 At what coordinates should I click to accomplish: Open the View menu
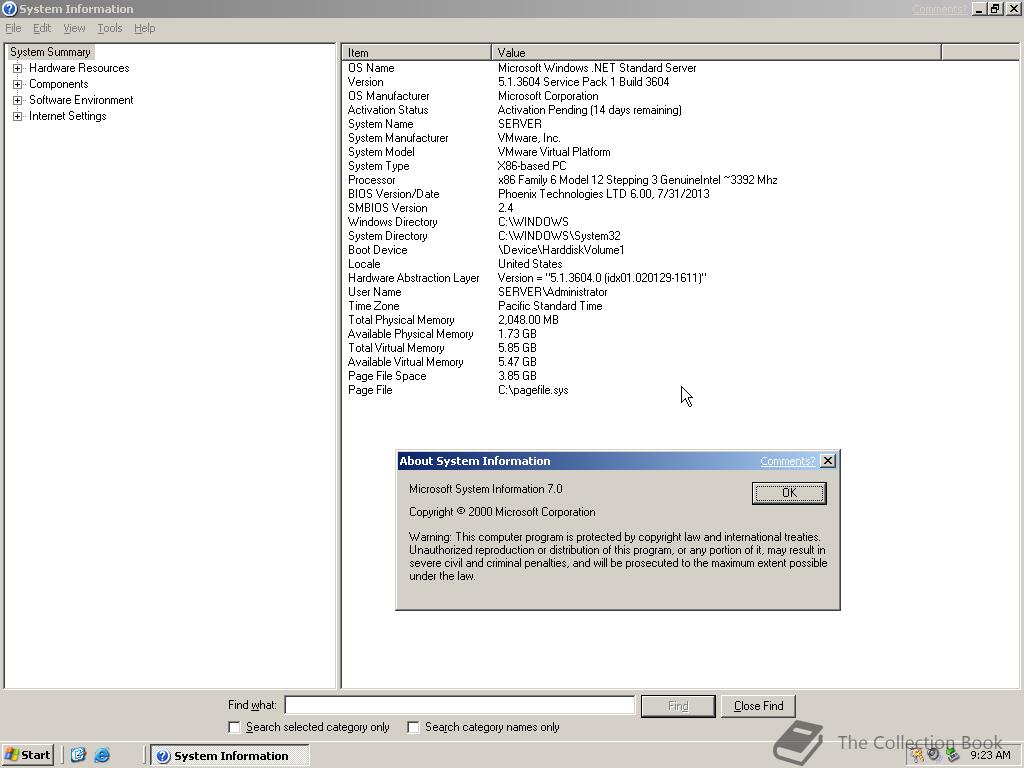click(74, 28)
